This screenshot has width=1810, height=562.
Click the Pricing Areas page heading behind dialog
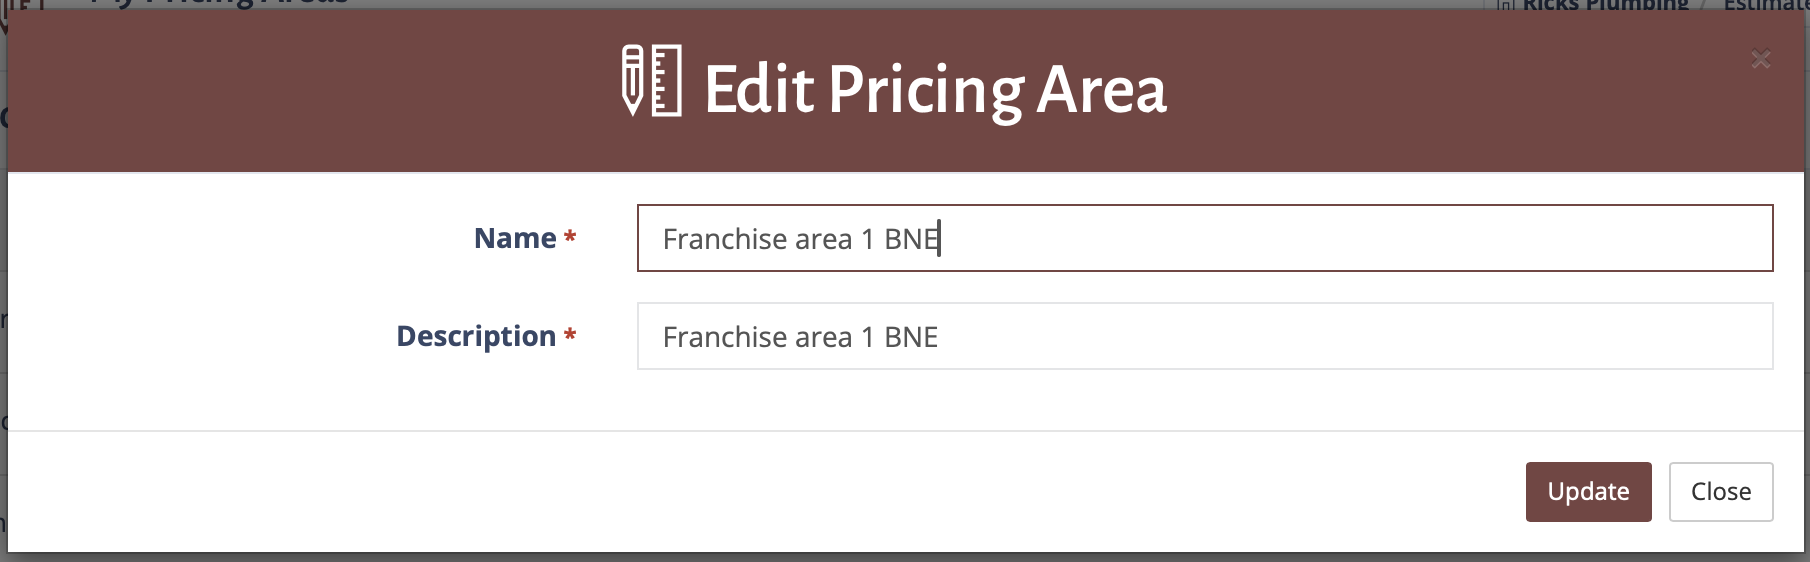(220, 3)
